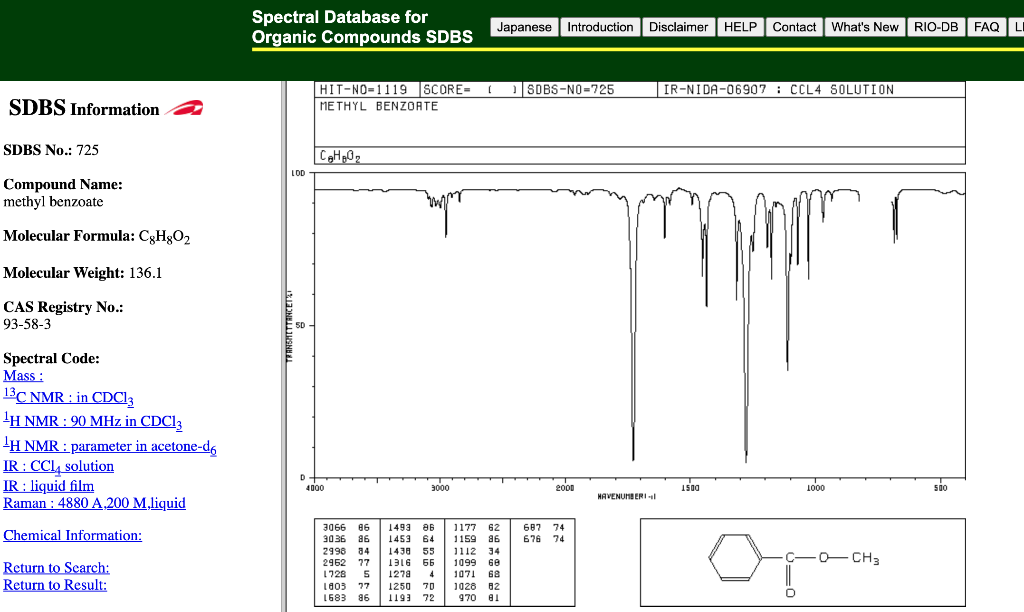Click the IR spectrum plot area
Screen dimensions: 1024x612
click(x=640, y=320)
